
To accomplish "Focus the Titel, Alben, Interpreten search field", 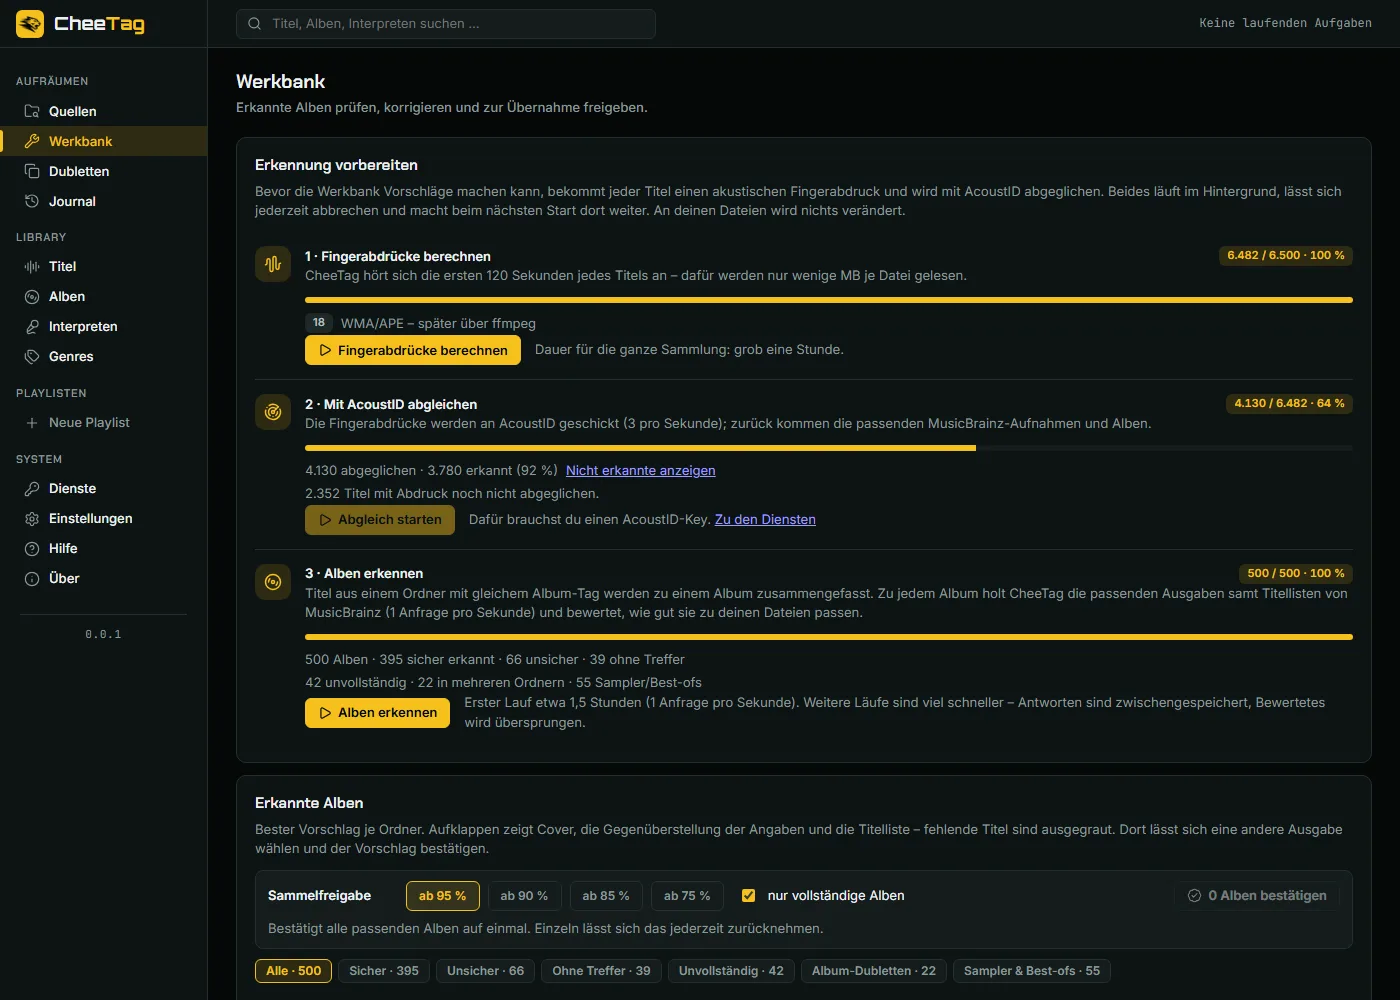I will [x=446, y=24].
